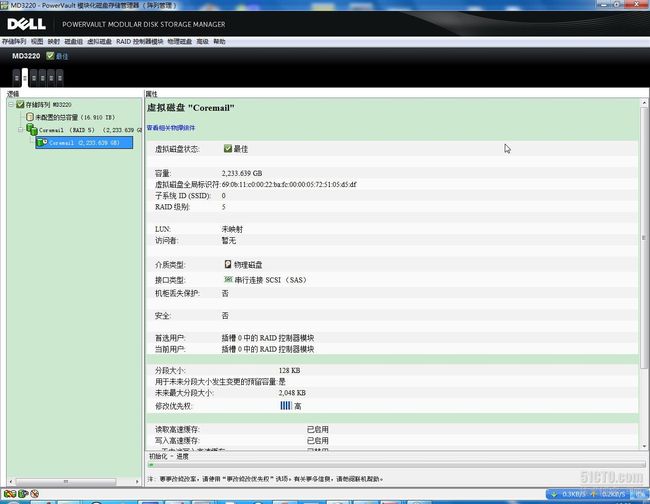Click the 读取高速缓存 已启用 value

tap(318, 429)
